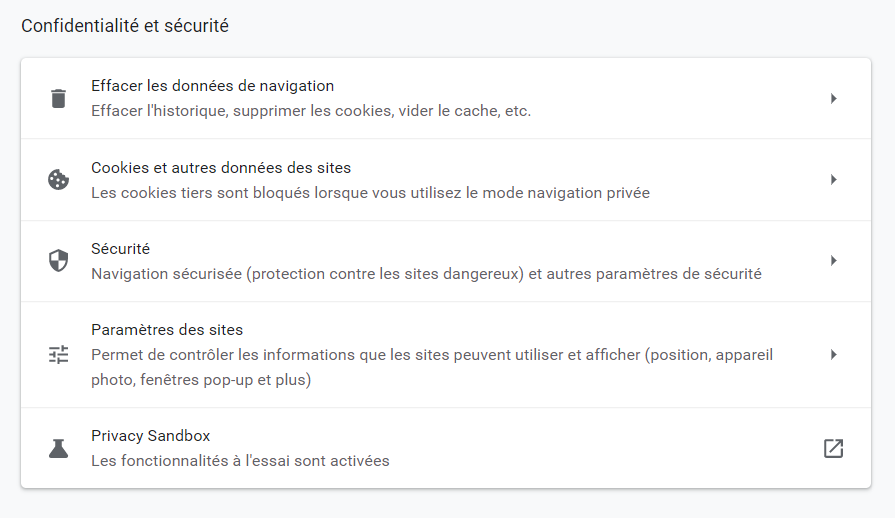Image resolution: width=895 pixels, height=518 pixels.
Task: Click the text about clearing history and cookies
Action: tap(310, 111)
